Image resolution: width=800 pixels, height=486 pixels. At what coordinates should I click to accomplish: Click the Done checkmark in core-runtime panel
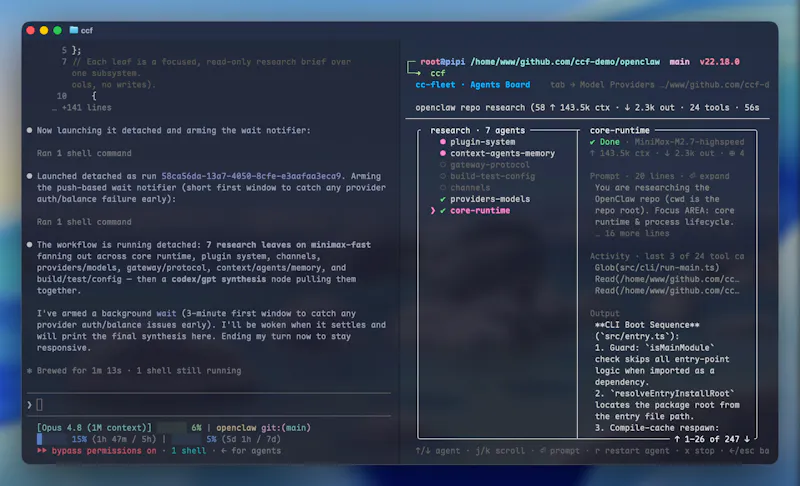[592, 142]
